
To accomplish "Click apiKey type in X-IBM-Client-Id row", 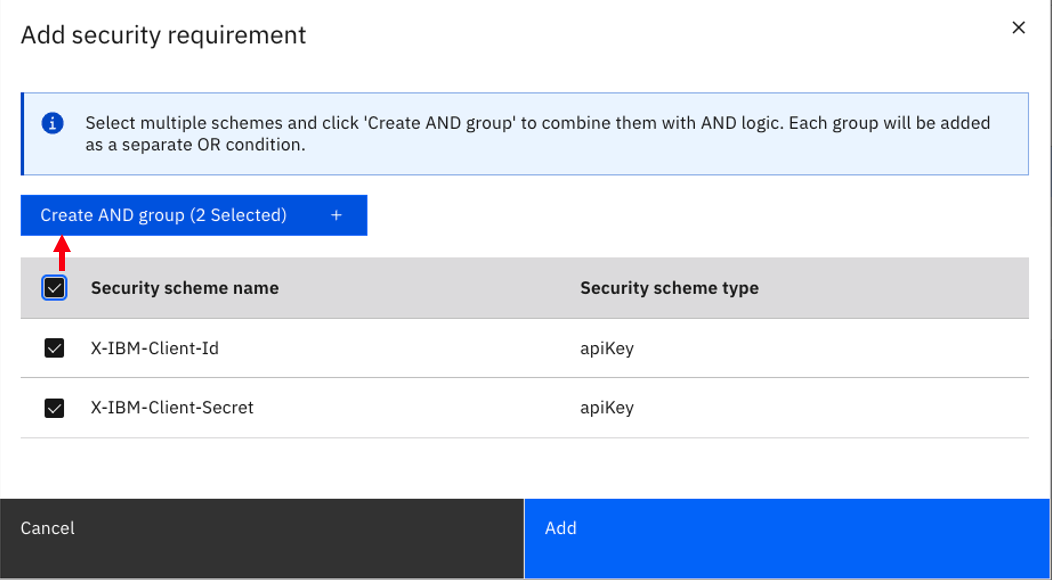I will (x=607, y=349).
